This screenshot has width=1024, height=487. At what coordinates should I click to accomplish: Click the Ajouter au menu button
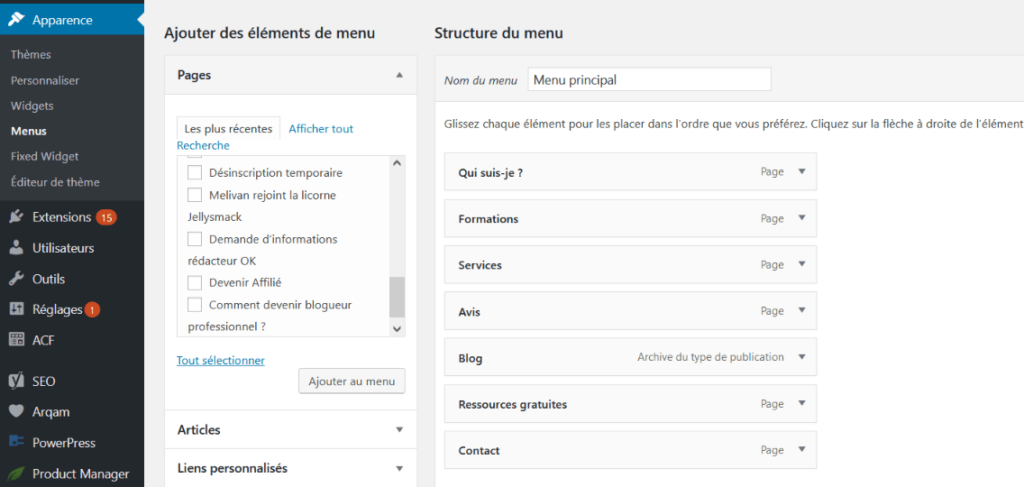pos(352,381)
